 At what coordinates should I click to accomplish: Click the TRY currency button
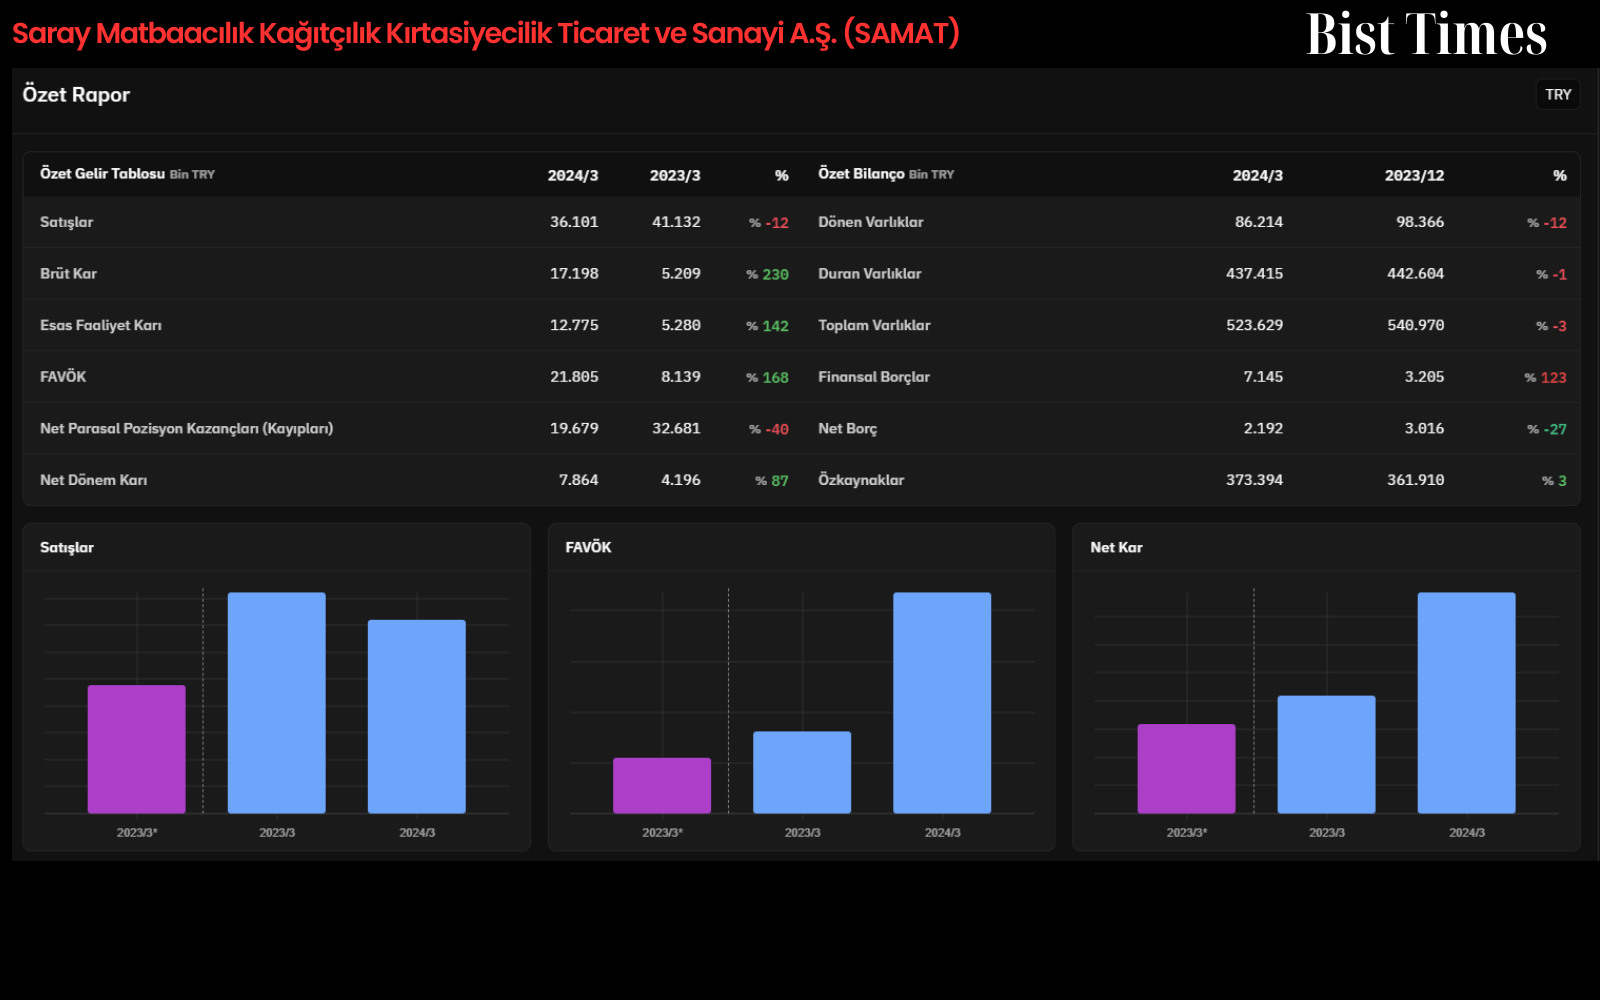coord(1558,94)
